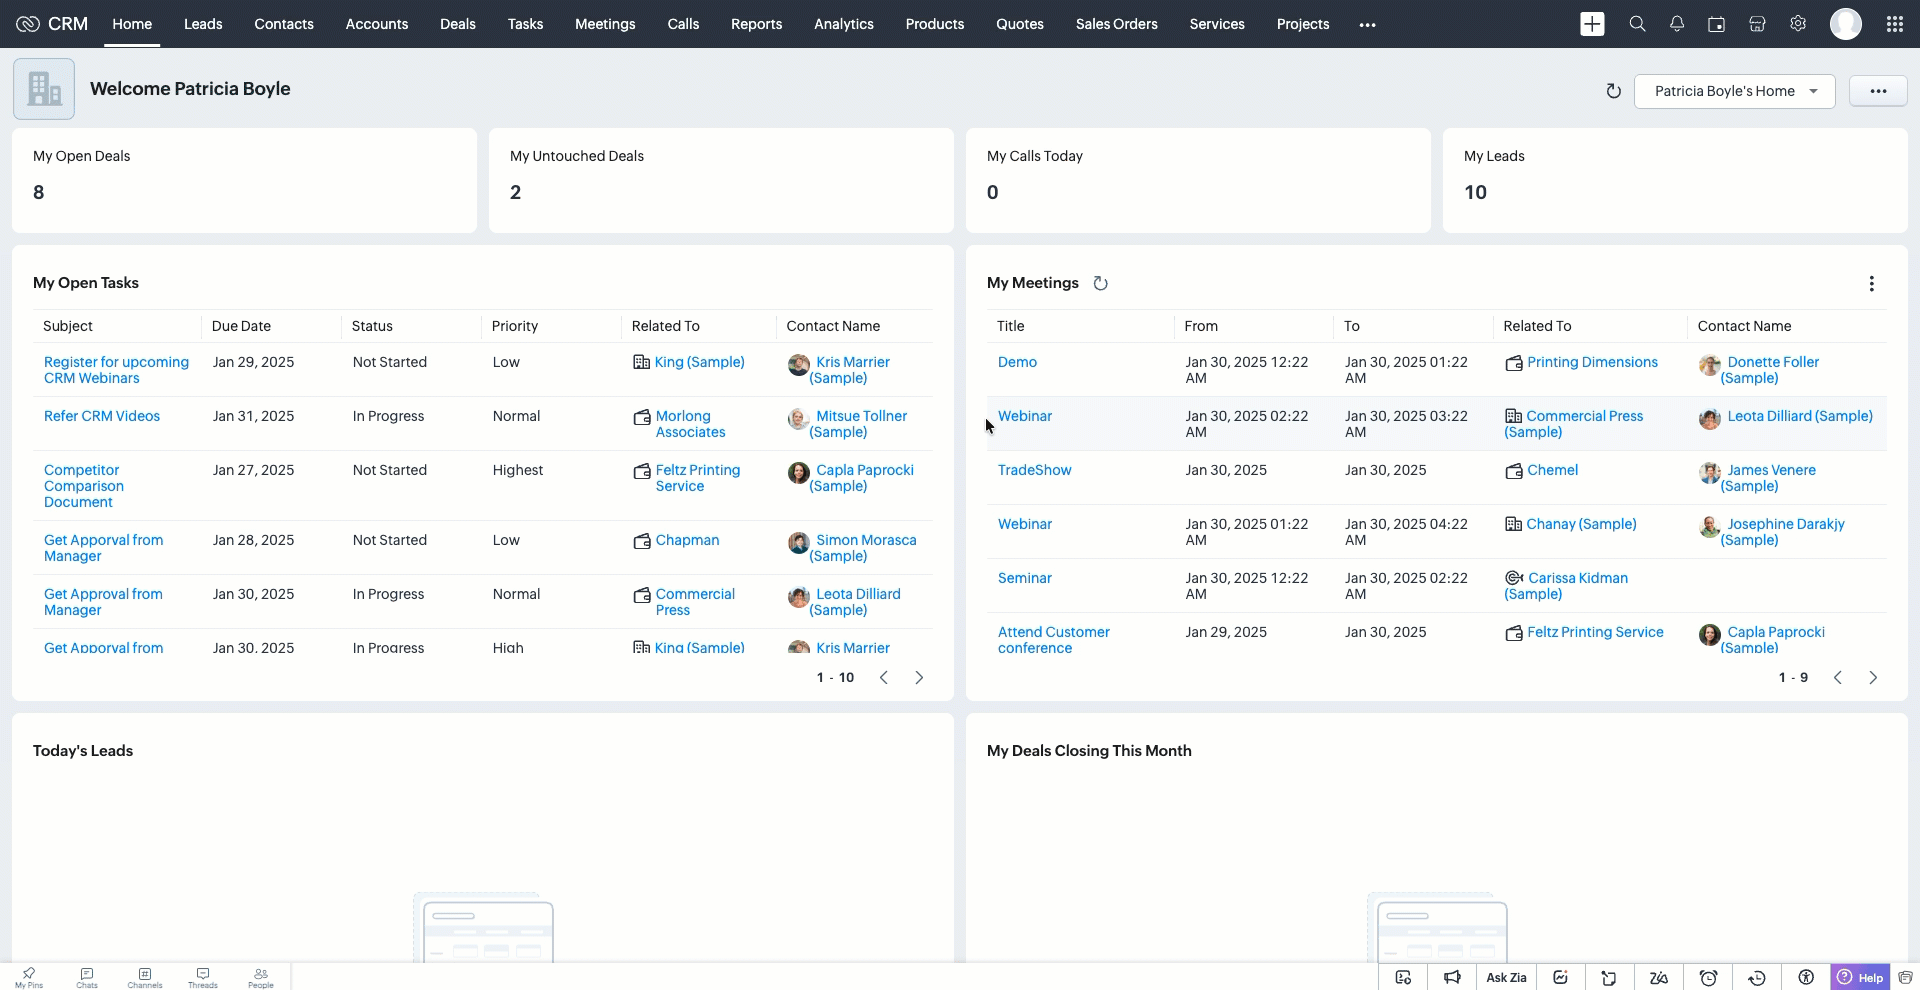This screenshot has height=990, width=1920.
Task: Switch to the Contacts tab
Action: [x=284, y=24]
